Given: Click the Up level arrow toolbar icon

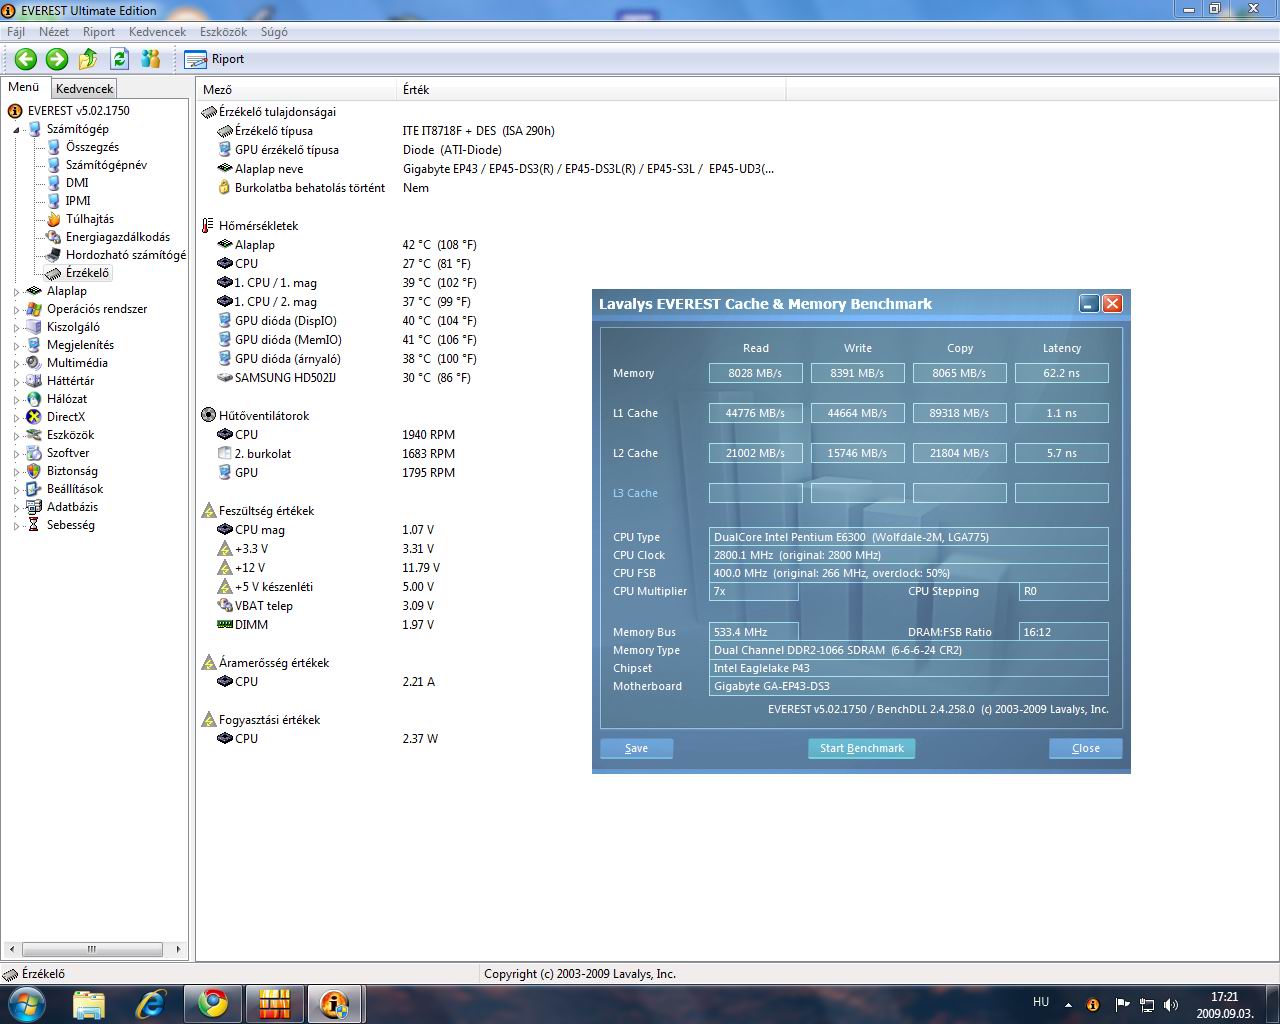Looking at the screenshot, I should 88,59.
